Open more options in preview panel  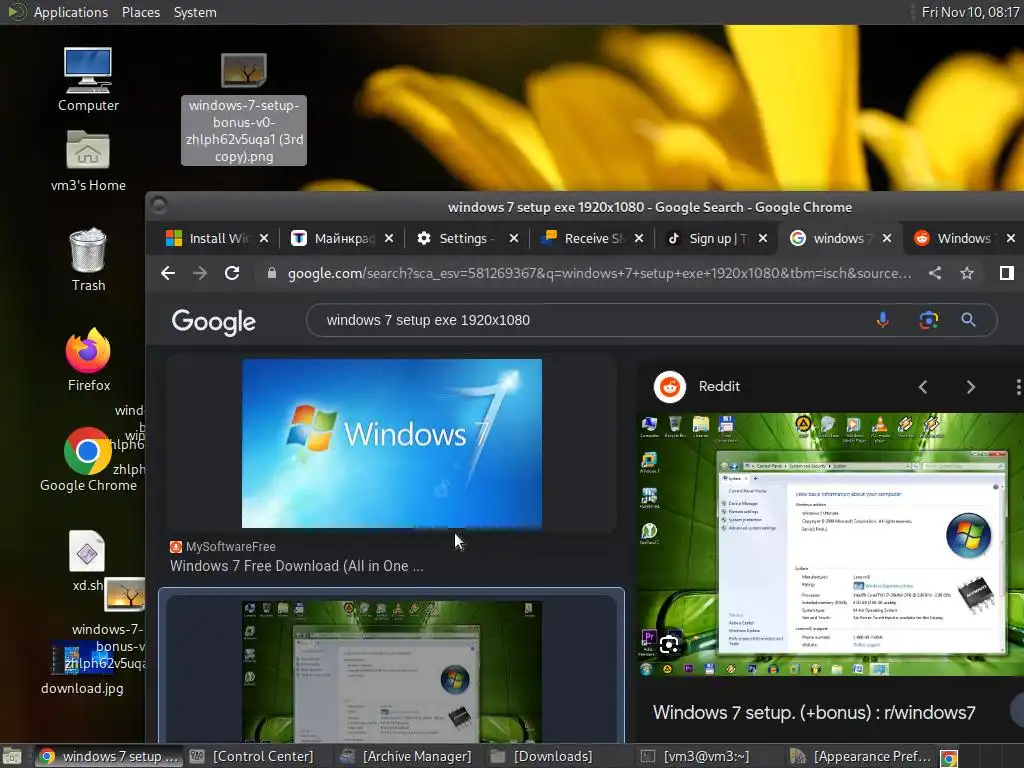[x=1018, y=387]
